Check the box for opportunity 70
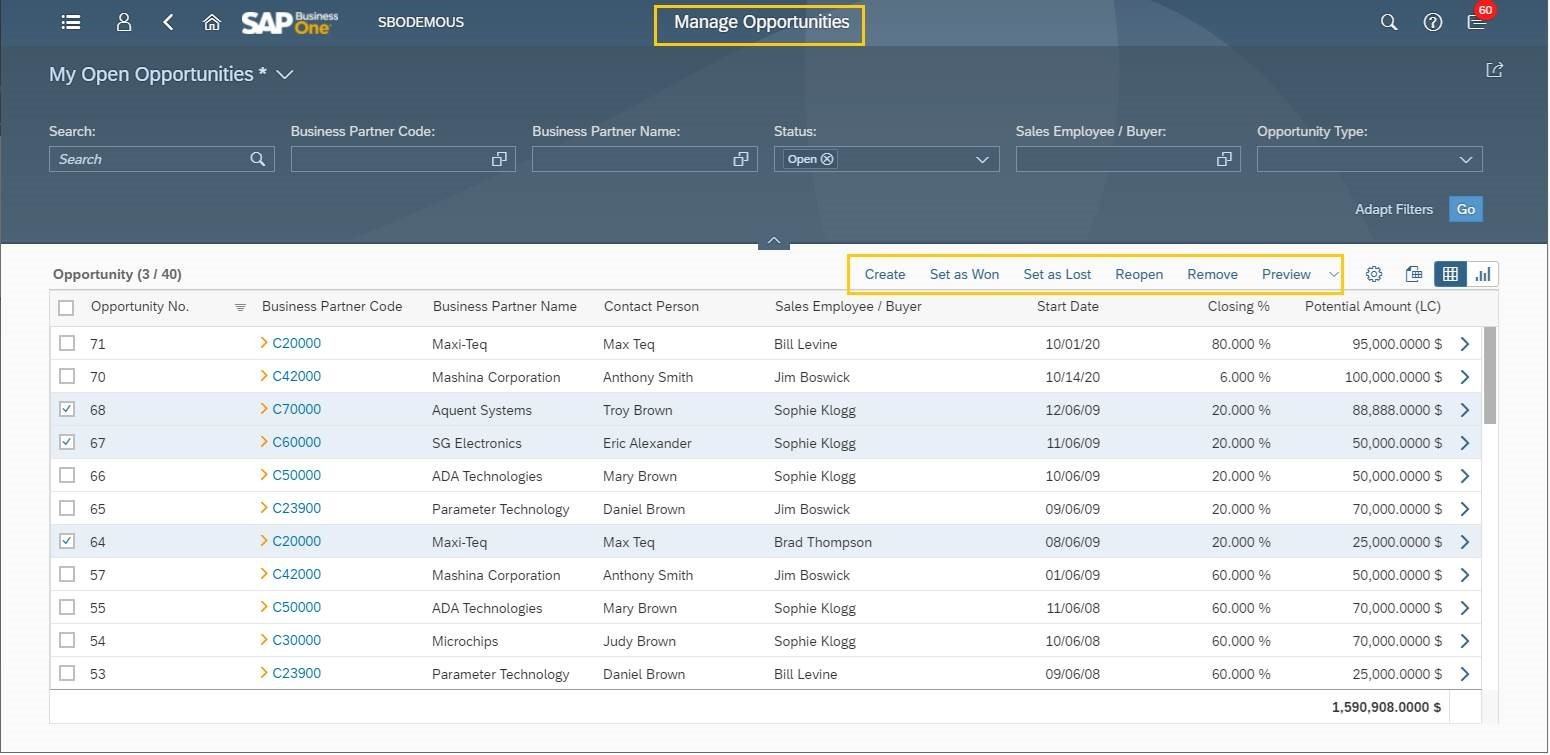Viewport: 1550px width, 755px height. 67,376
